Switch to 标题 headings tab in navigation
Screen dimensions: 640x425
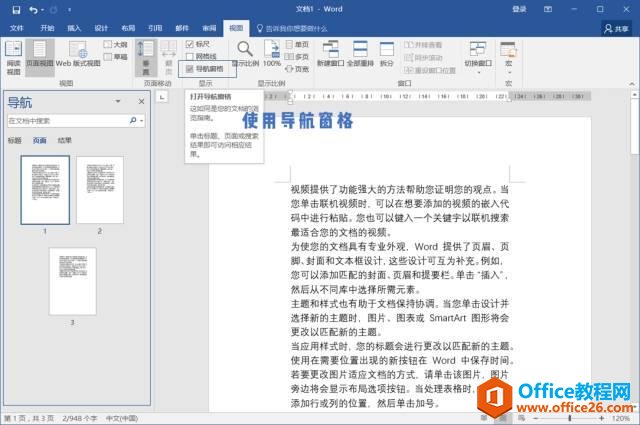pos(14,141)
